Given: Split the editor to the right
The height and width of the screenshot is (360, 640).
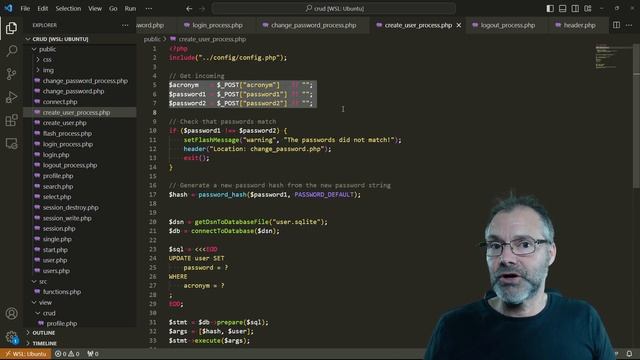Looking at the screenshot, I should coord(616,25).
